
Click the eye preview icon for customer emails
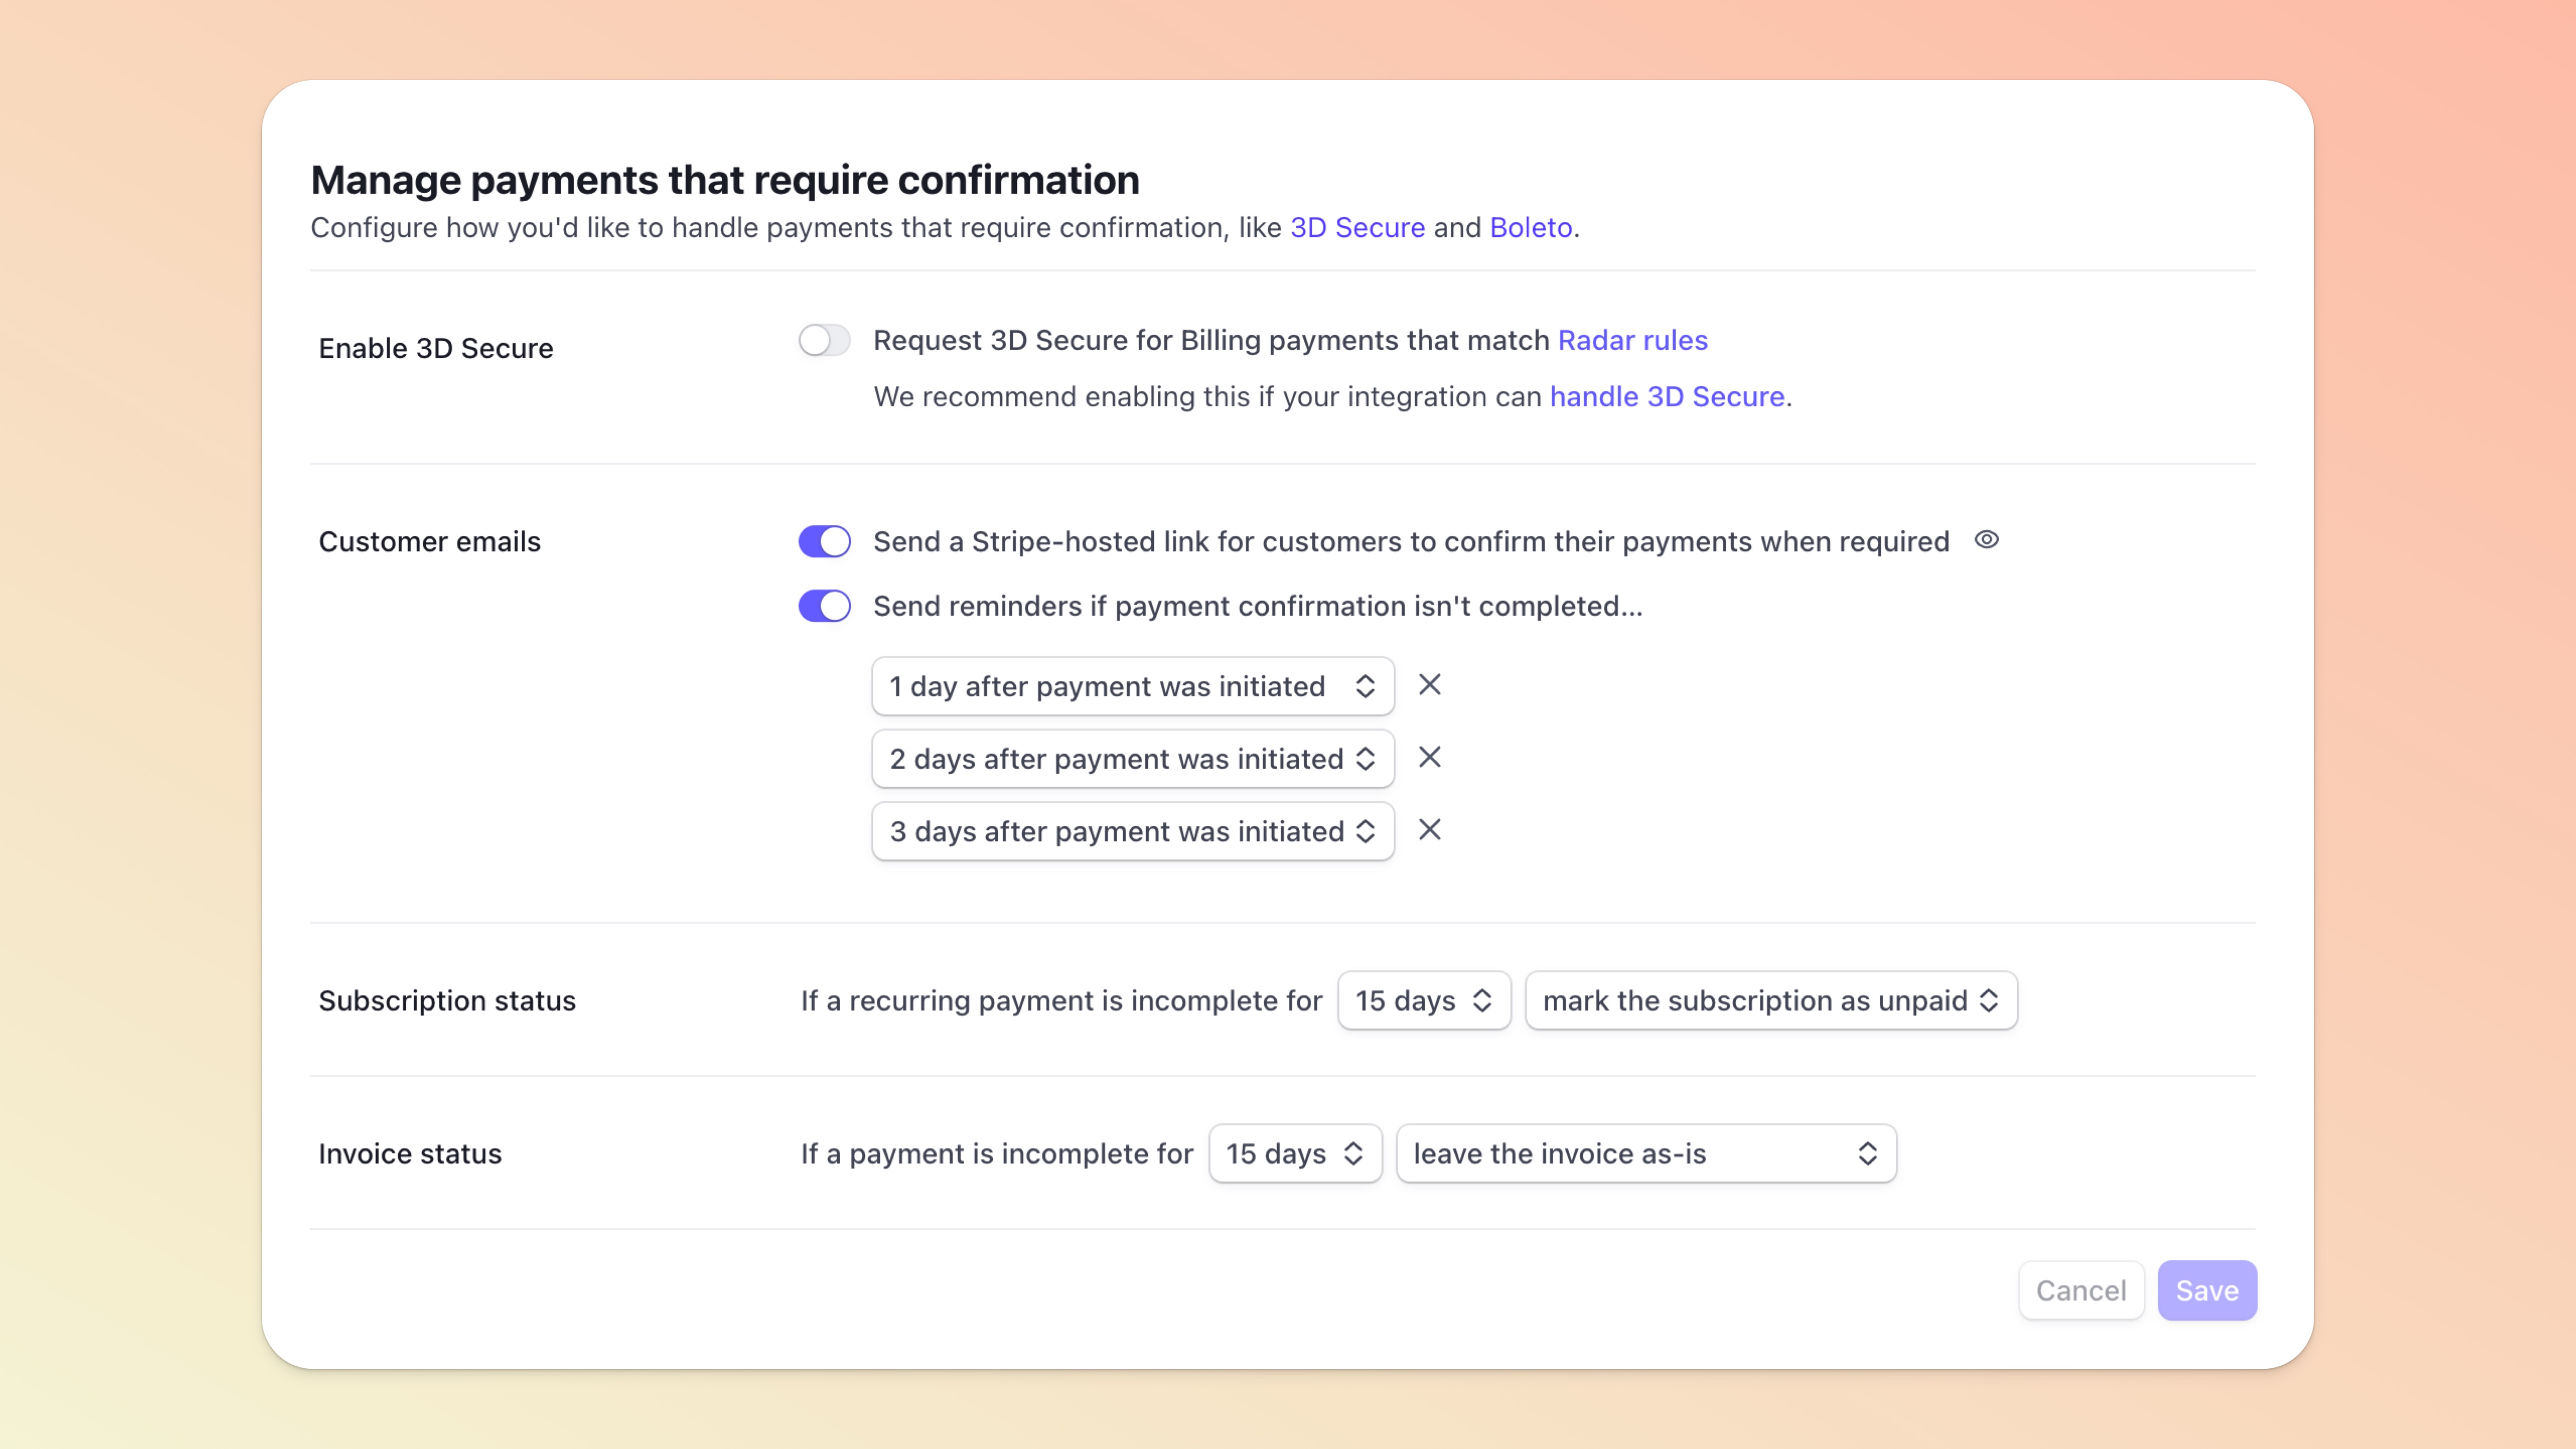pyautogui.click(x=1986, y=540)
